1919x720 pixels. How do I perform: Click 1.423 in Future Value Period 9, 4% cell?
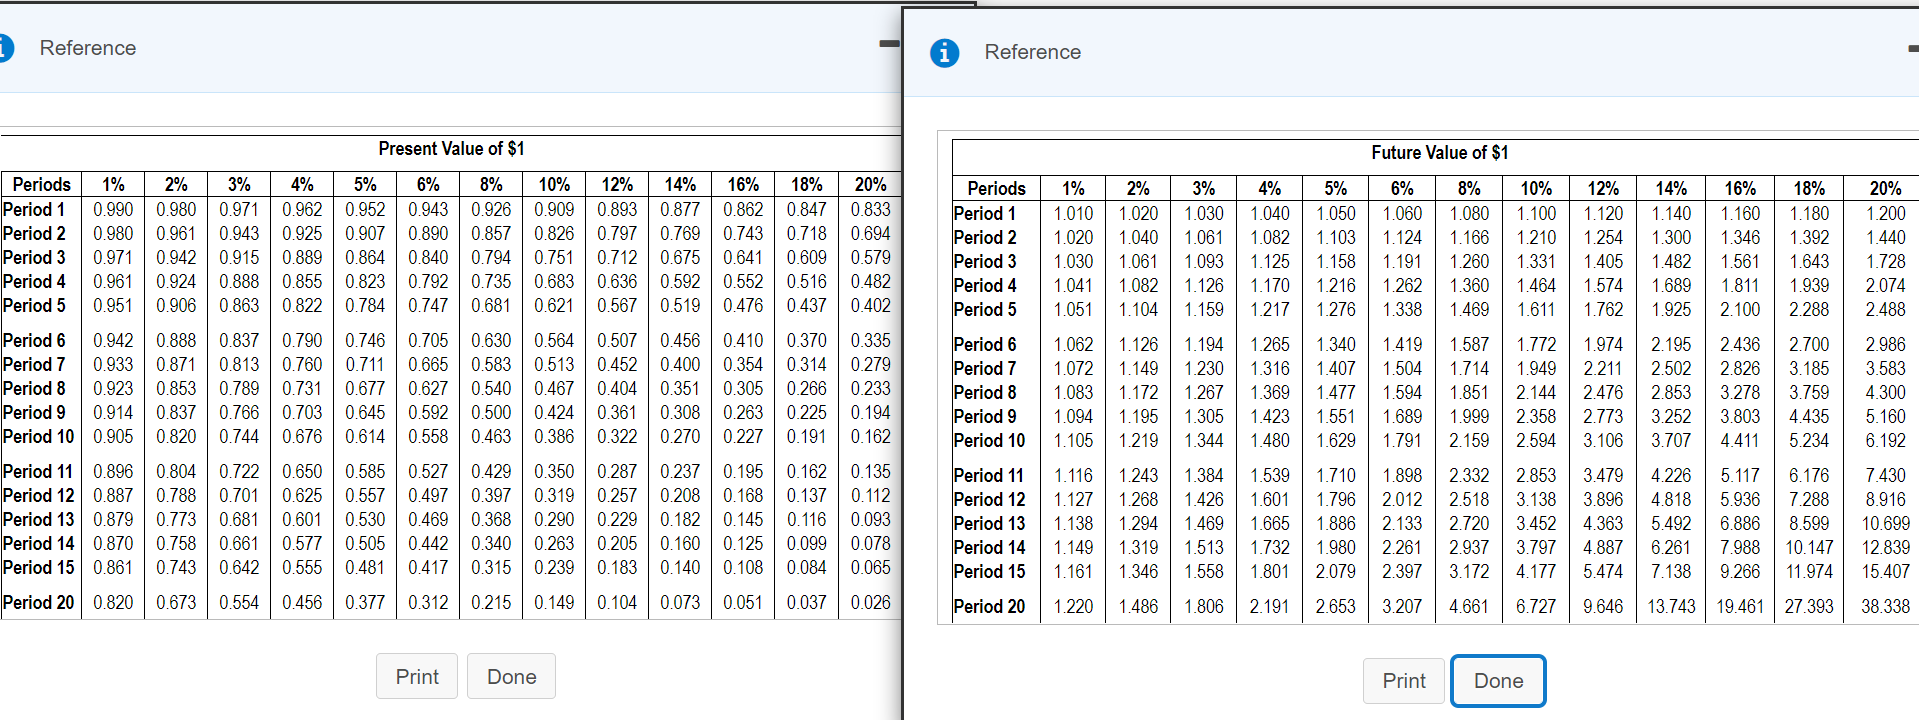coord(1270,416)
